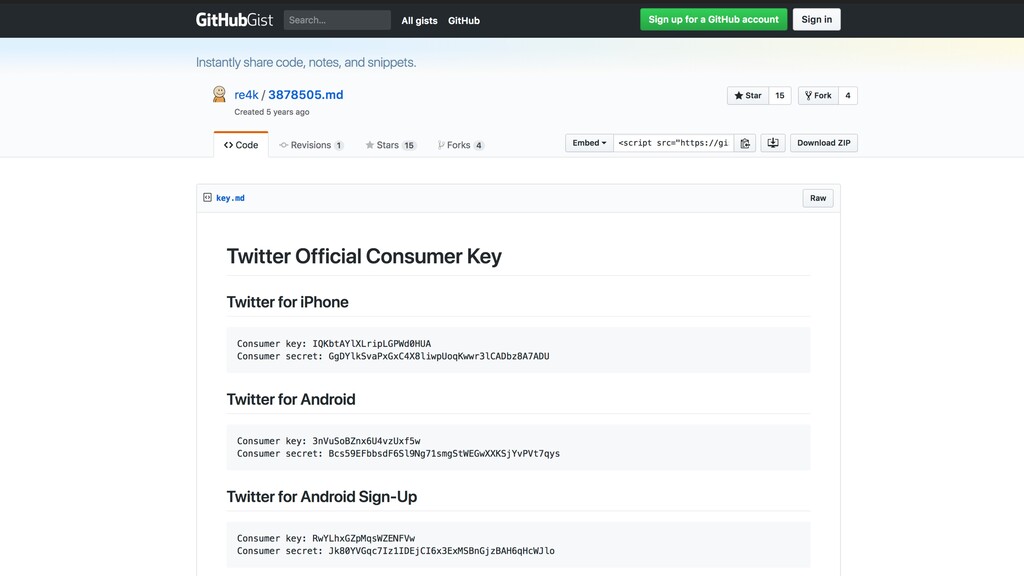
Task: Open the fork count of 4
Action: tap(848, 95)
